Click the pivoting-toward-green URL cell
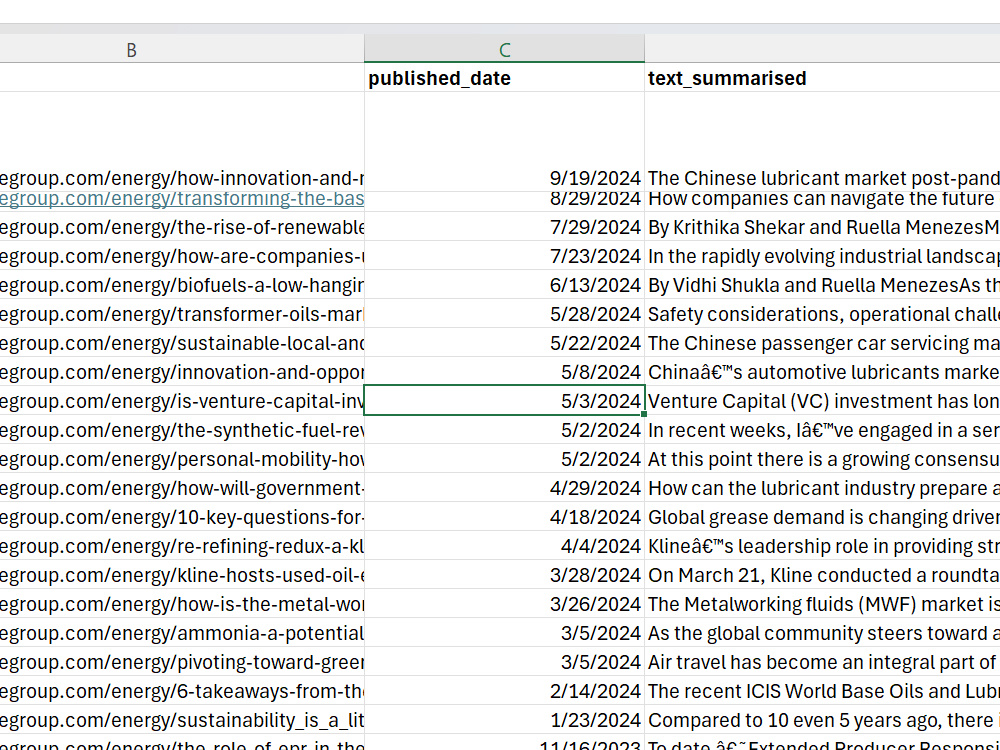Screen dimensions: 1000x750 point(182,662)
